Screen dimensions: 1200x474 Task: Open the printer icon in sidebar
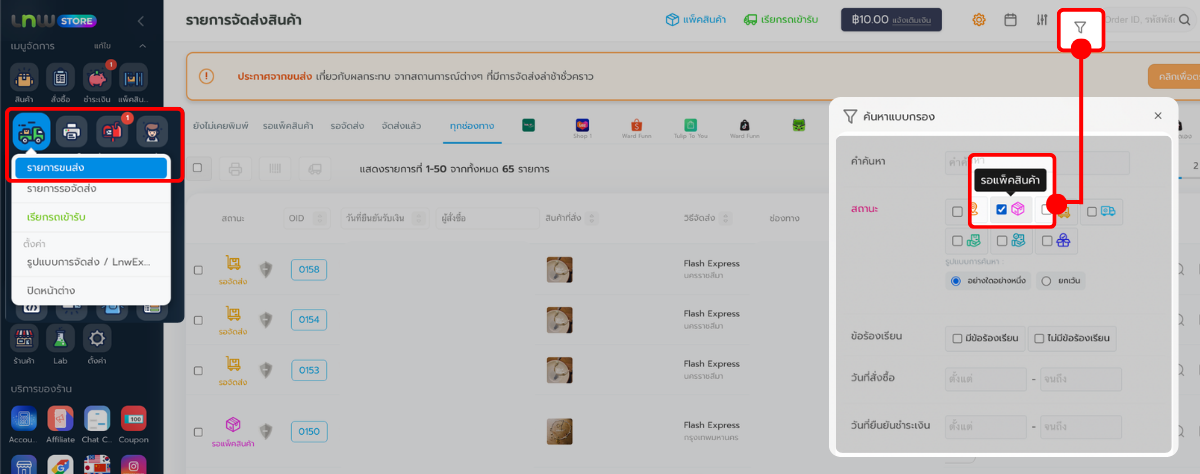72,130
